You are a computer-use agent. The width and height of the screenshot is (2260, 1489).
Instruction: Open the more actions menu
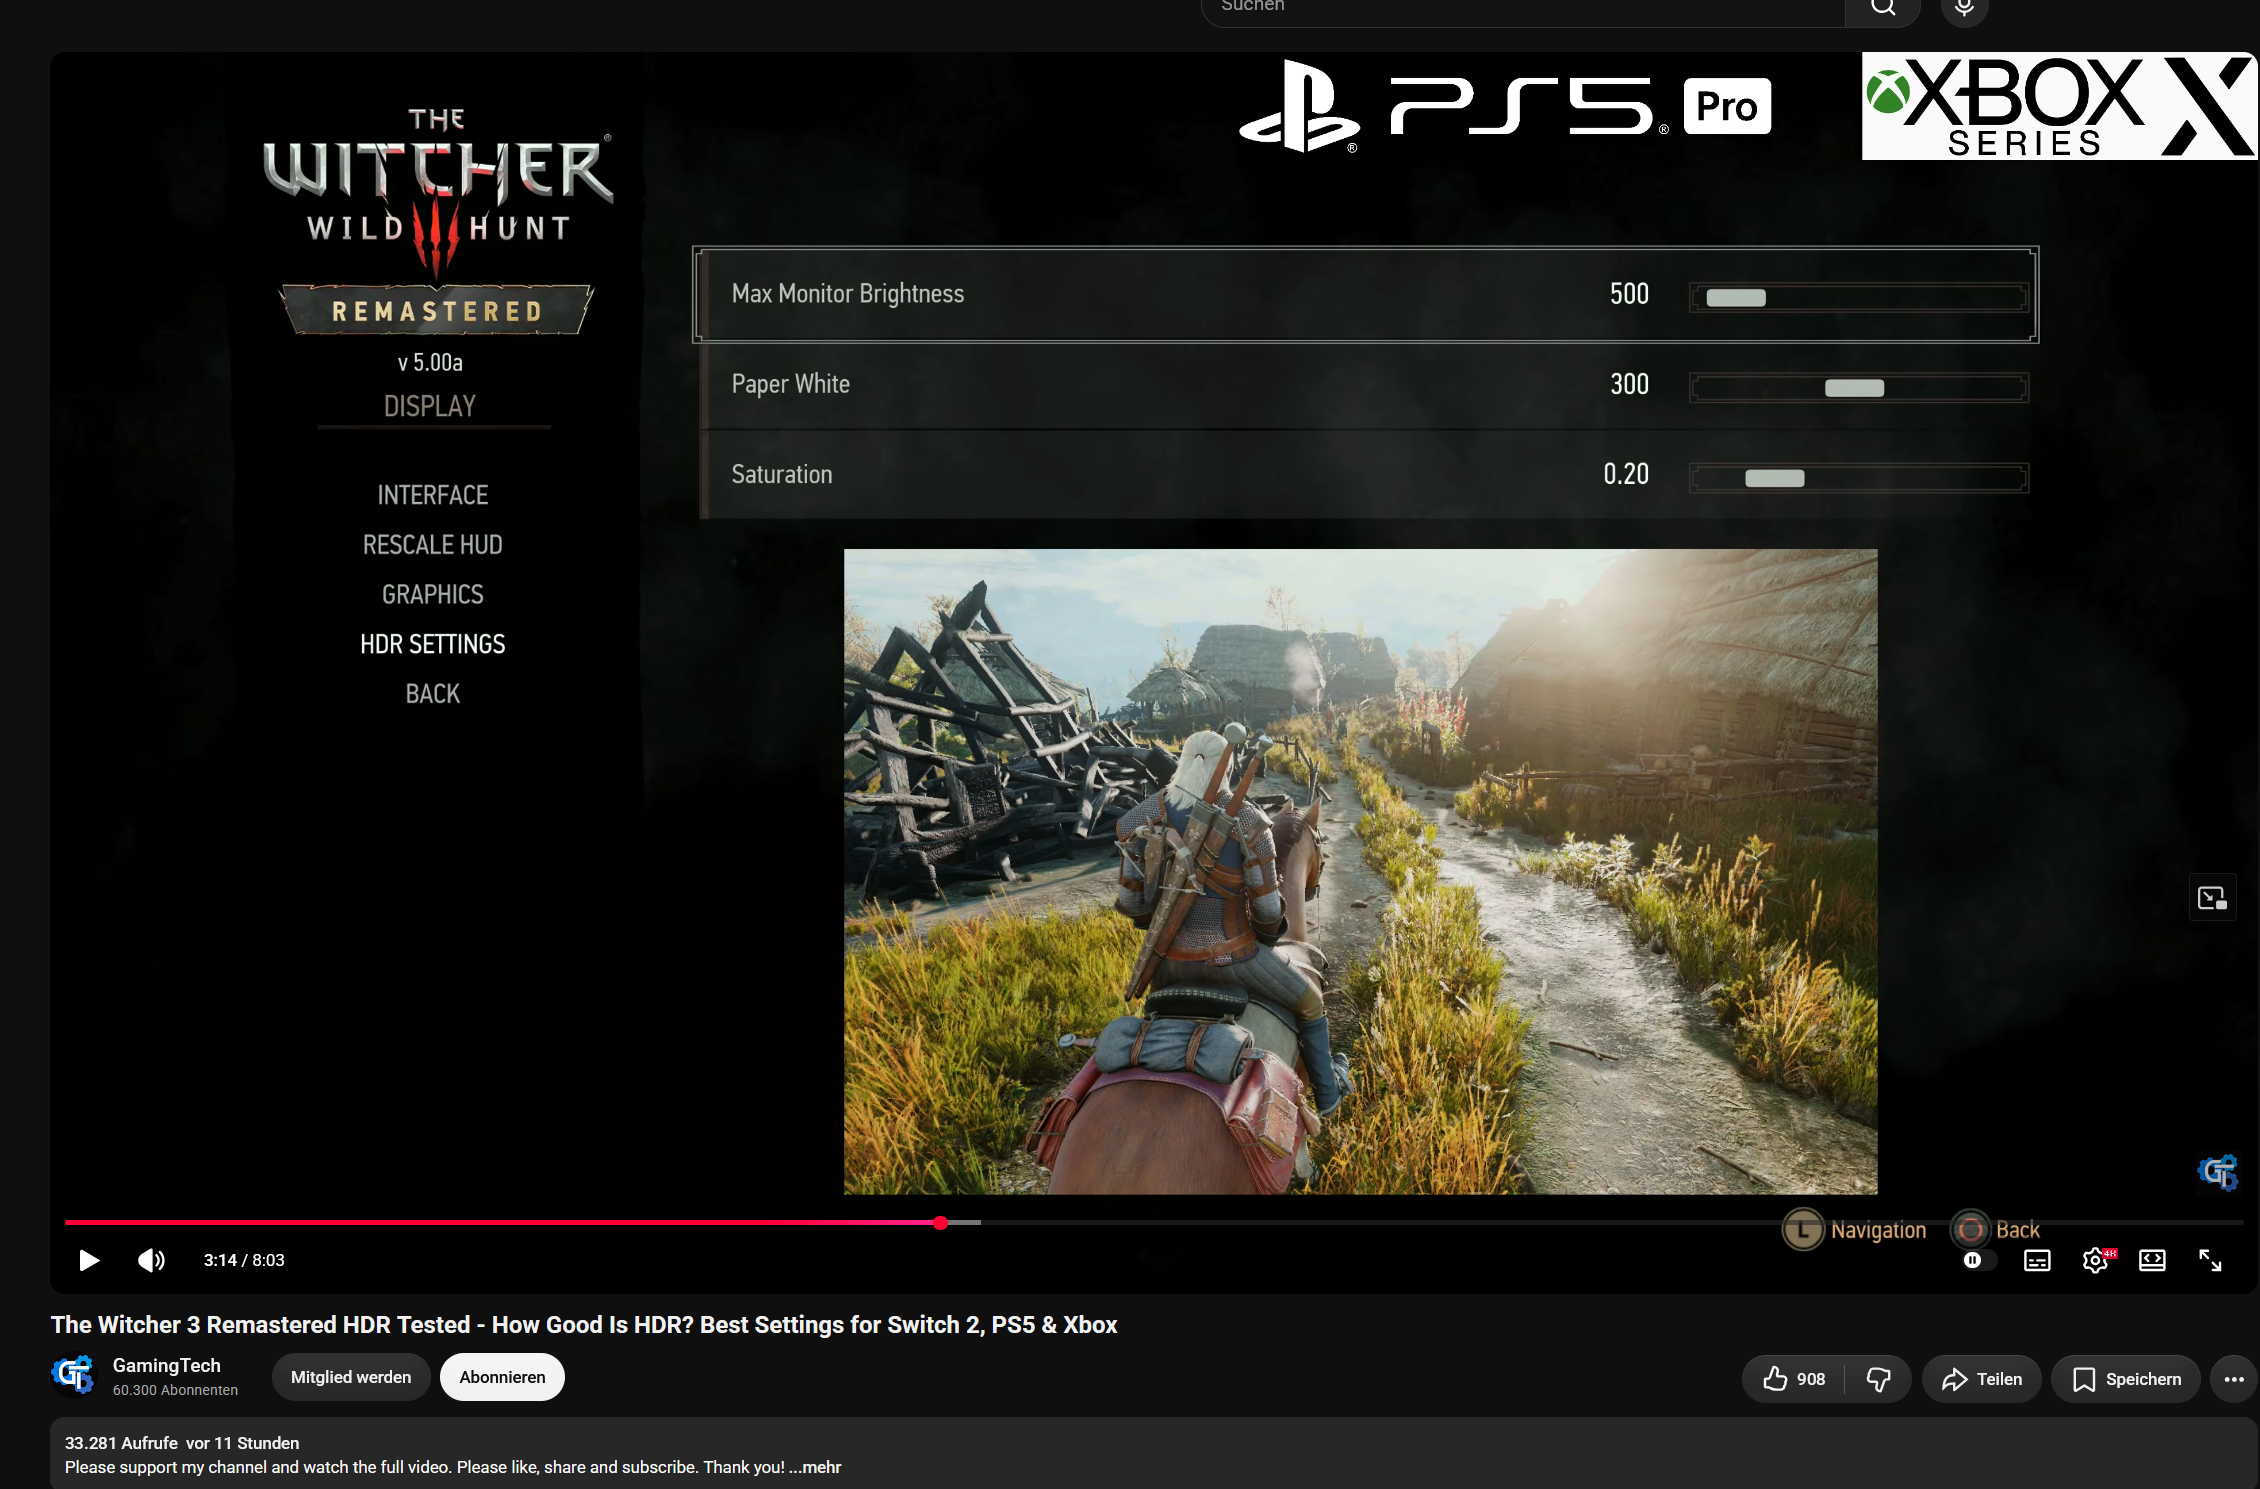point(2234,1379)
